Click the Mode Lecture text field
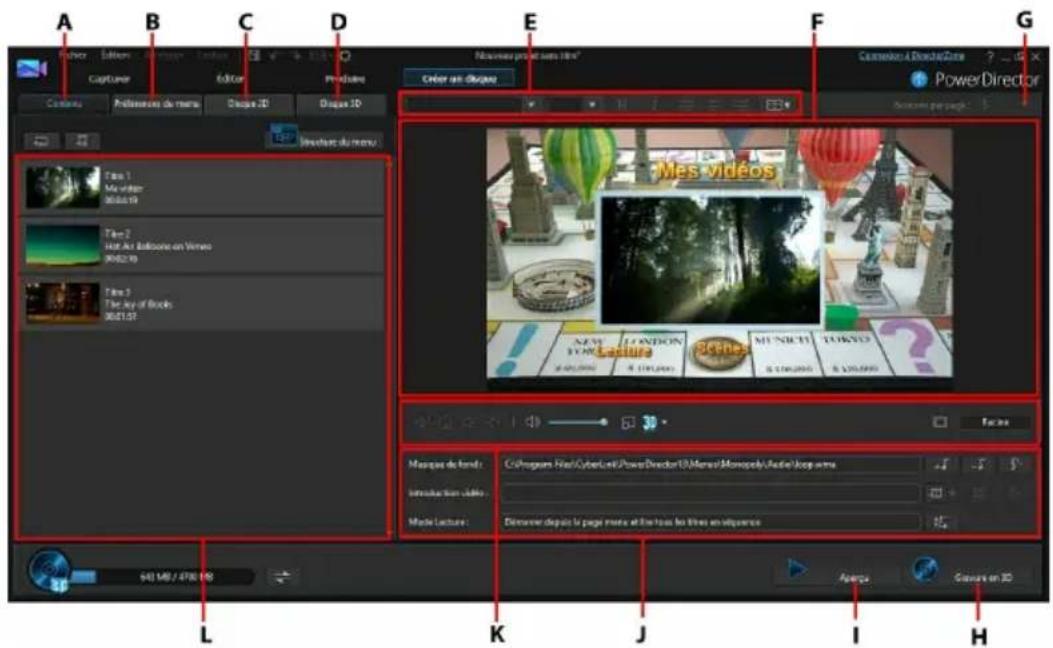The image size is (1053, 648). point(711,522)
